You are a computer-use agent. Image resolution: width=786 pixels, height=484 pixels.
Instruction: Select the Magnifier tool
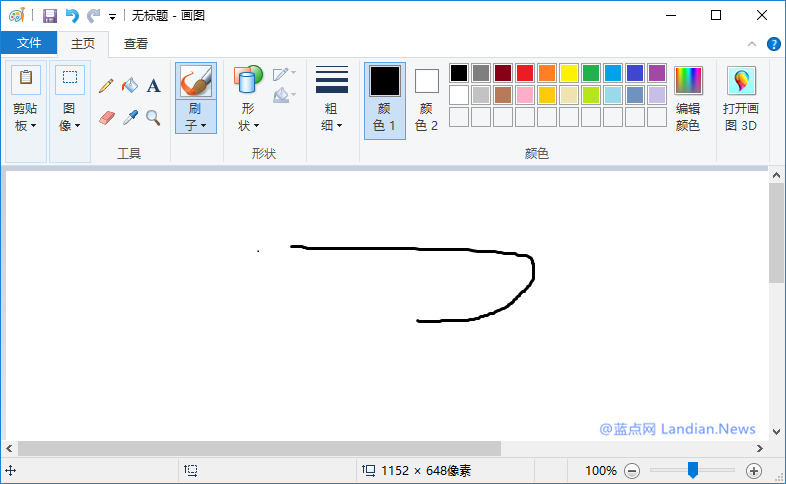tap(153, 118)
